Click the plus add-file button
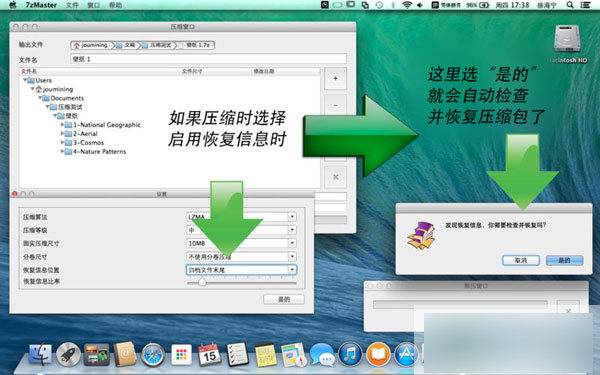The height and width of the screenshot is (375, 600). tap(336, 78)
